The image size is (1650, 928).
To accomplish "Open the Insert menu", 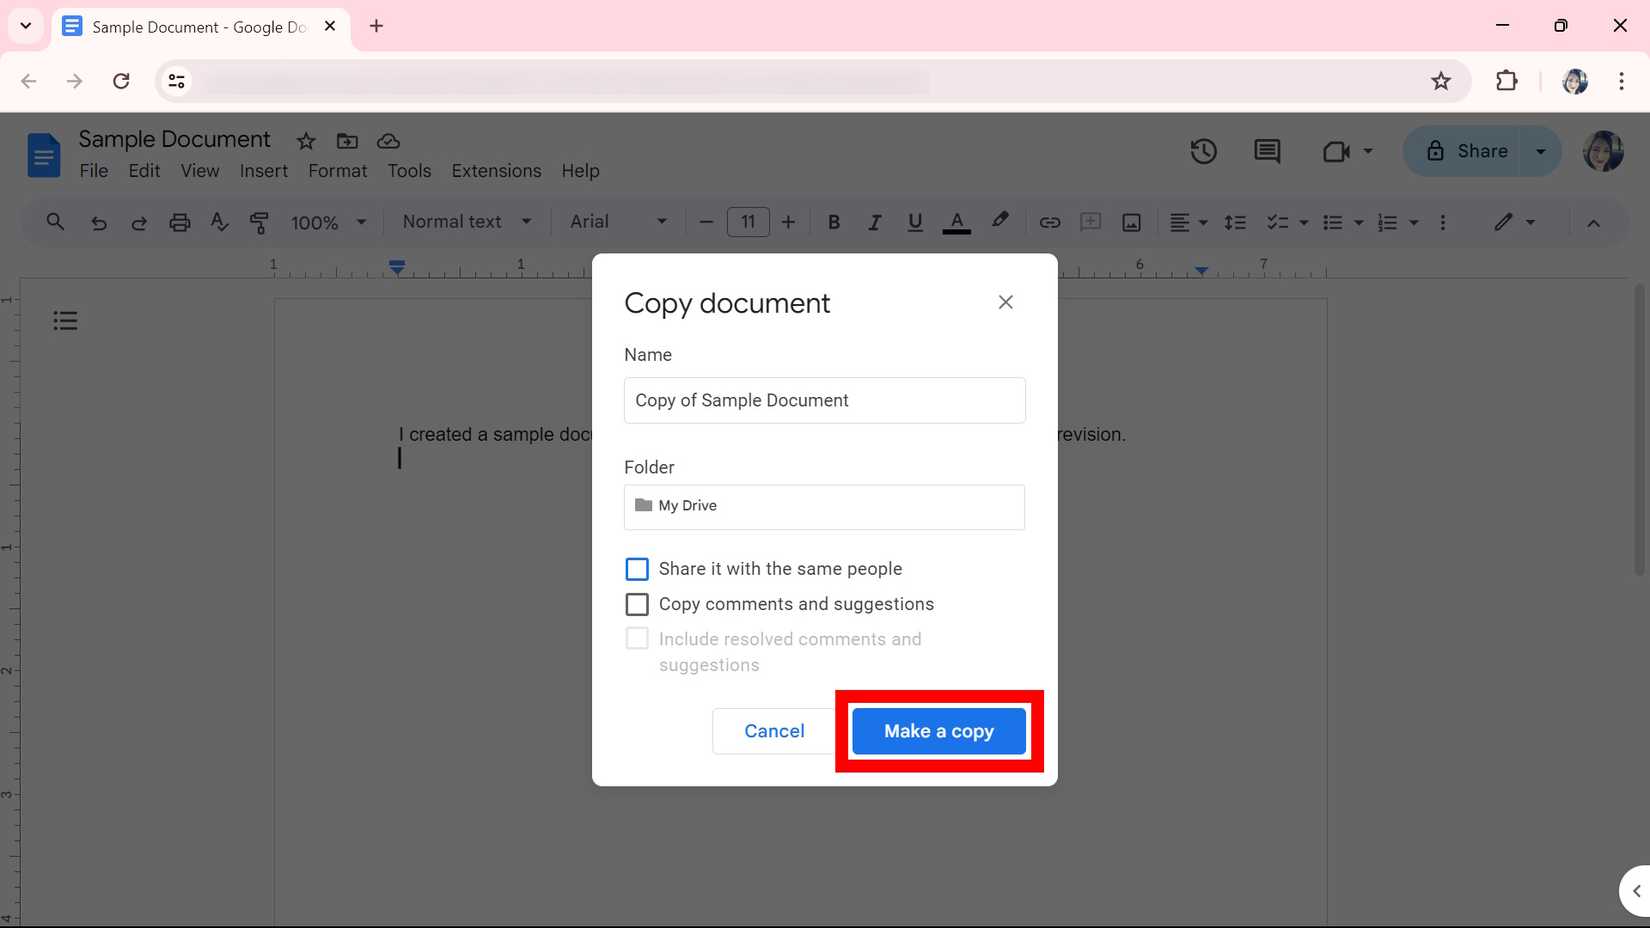I will click(x=263, y=171).
